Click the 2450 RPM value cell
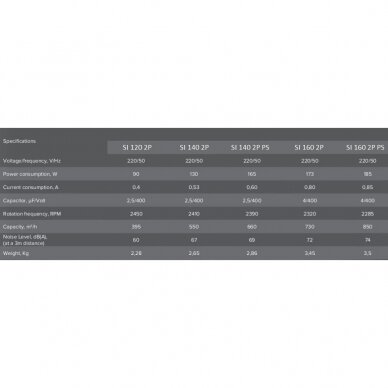Viewport: 388px width, 388px height. (136, 214)
